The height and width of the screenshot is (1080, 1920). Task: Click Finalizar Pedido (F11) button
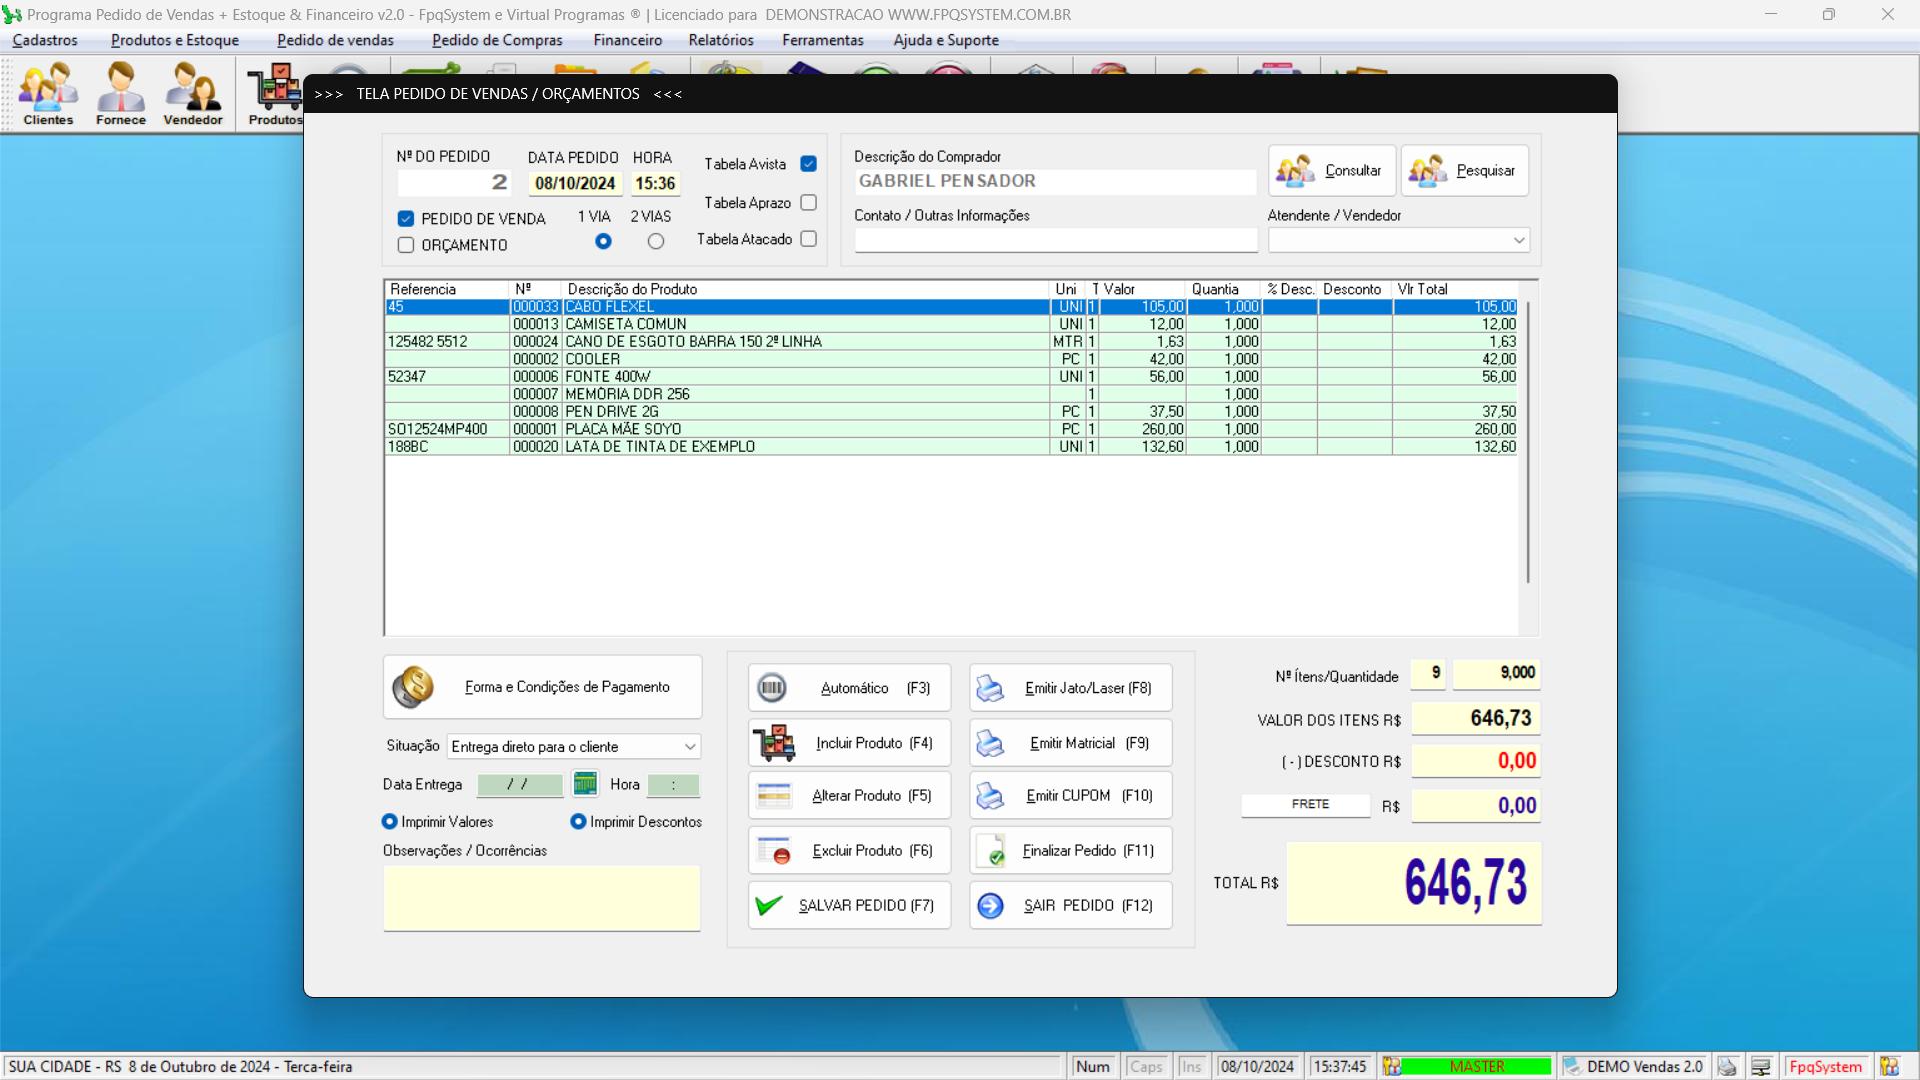[1070, 851]
